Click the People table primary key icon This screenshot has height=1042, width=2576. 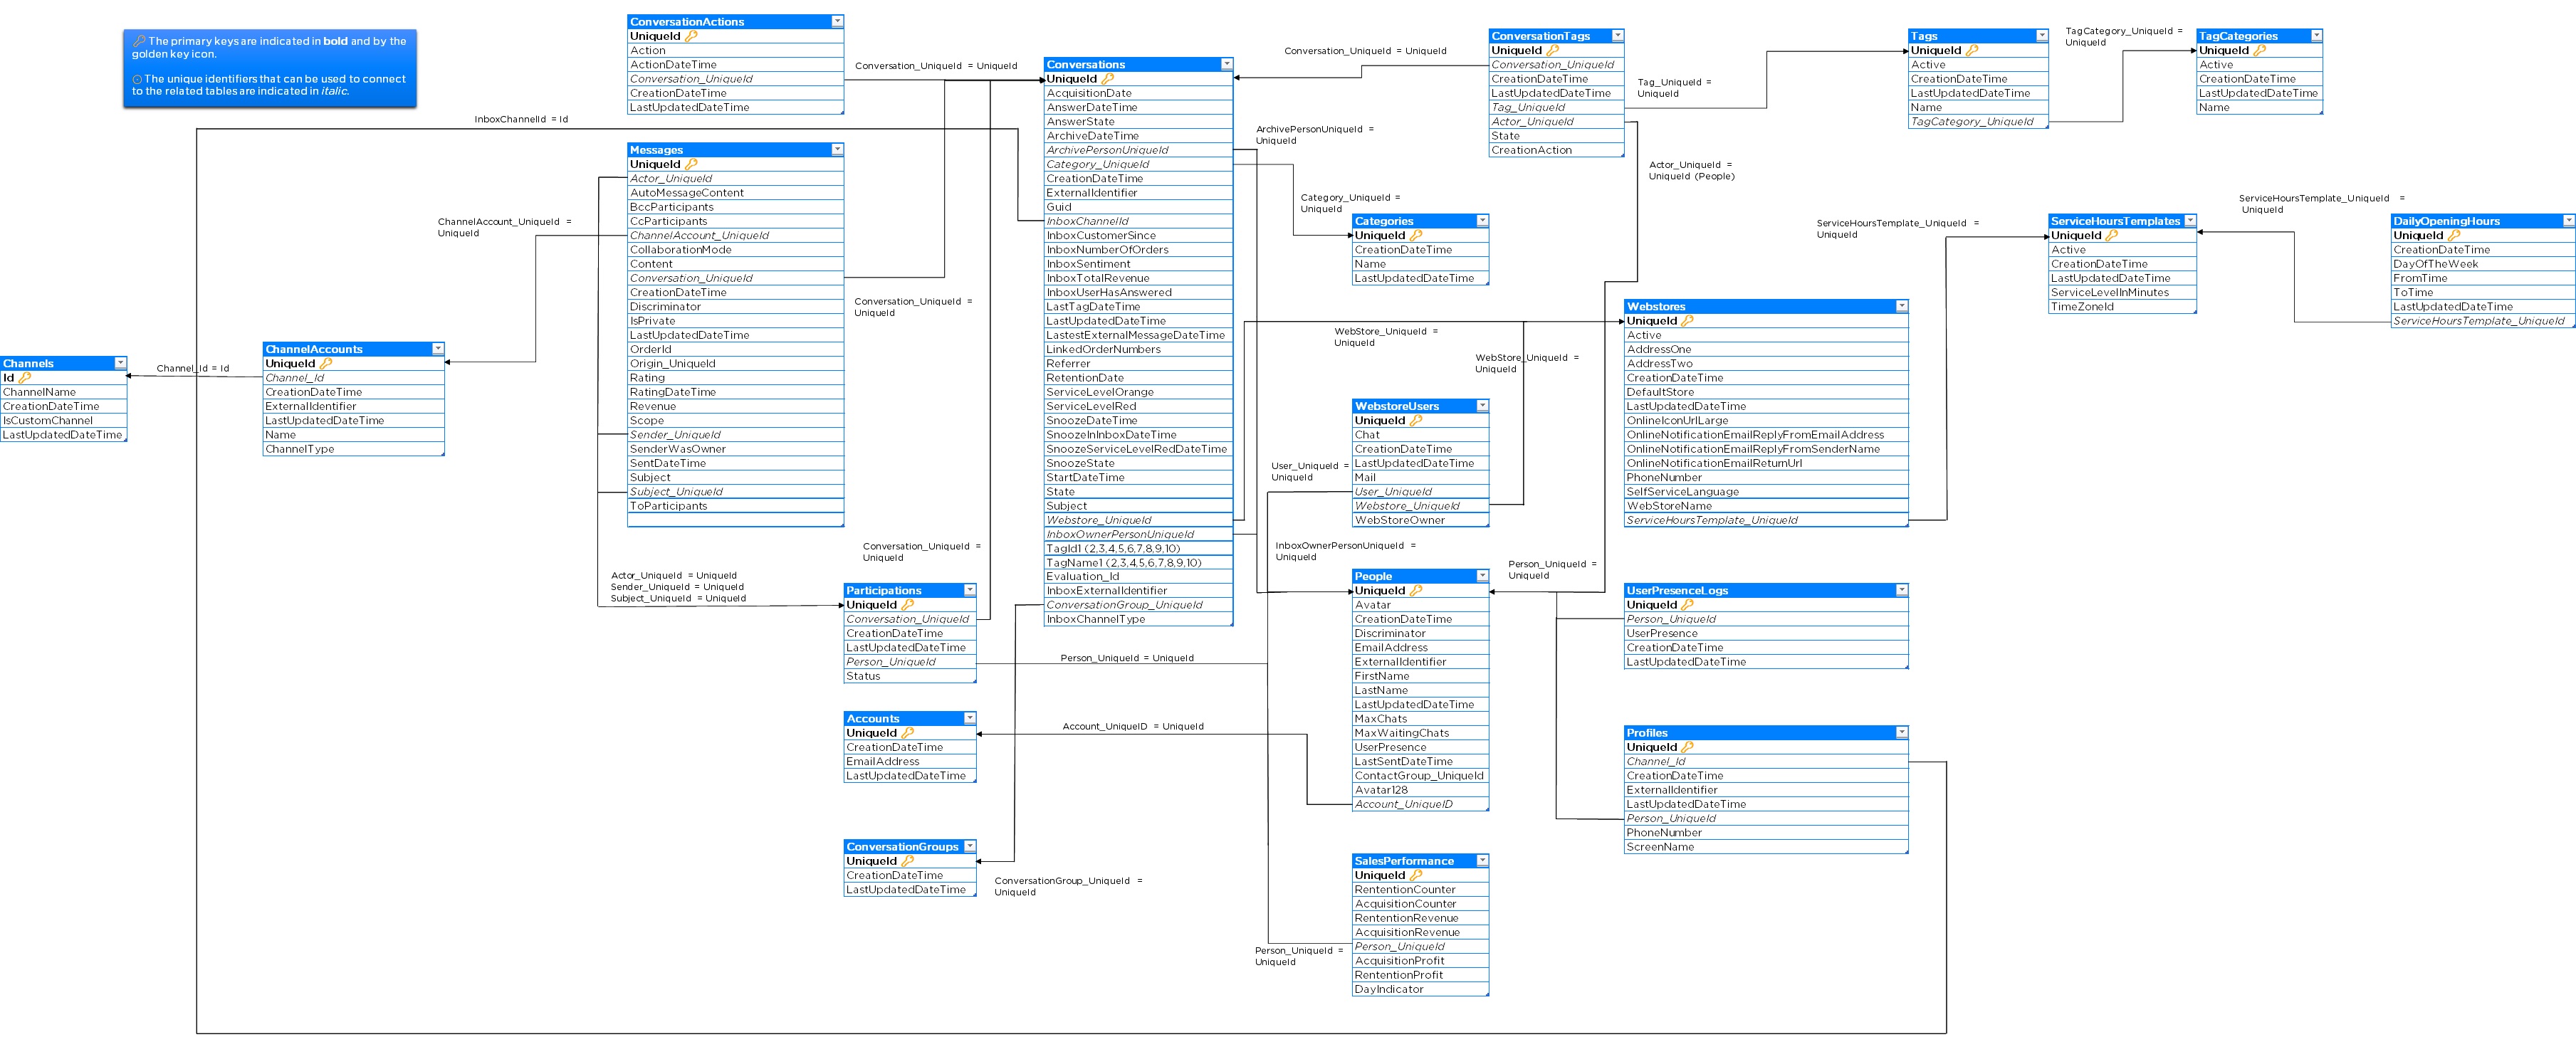[1415, 591]
